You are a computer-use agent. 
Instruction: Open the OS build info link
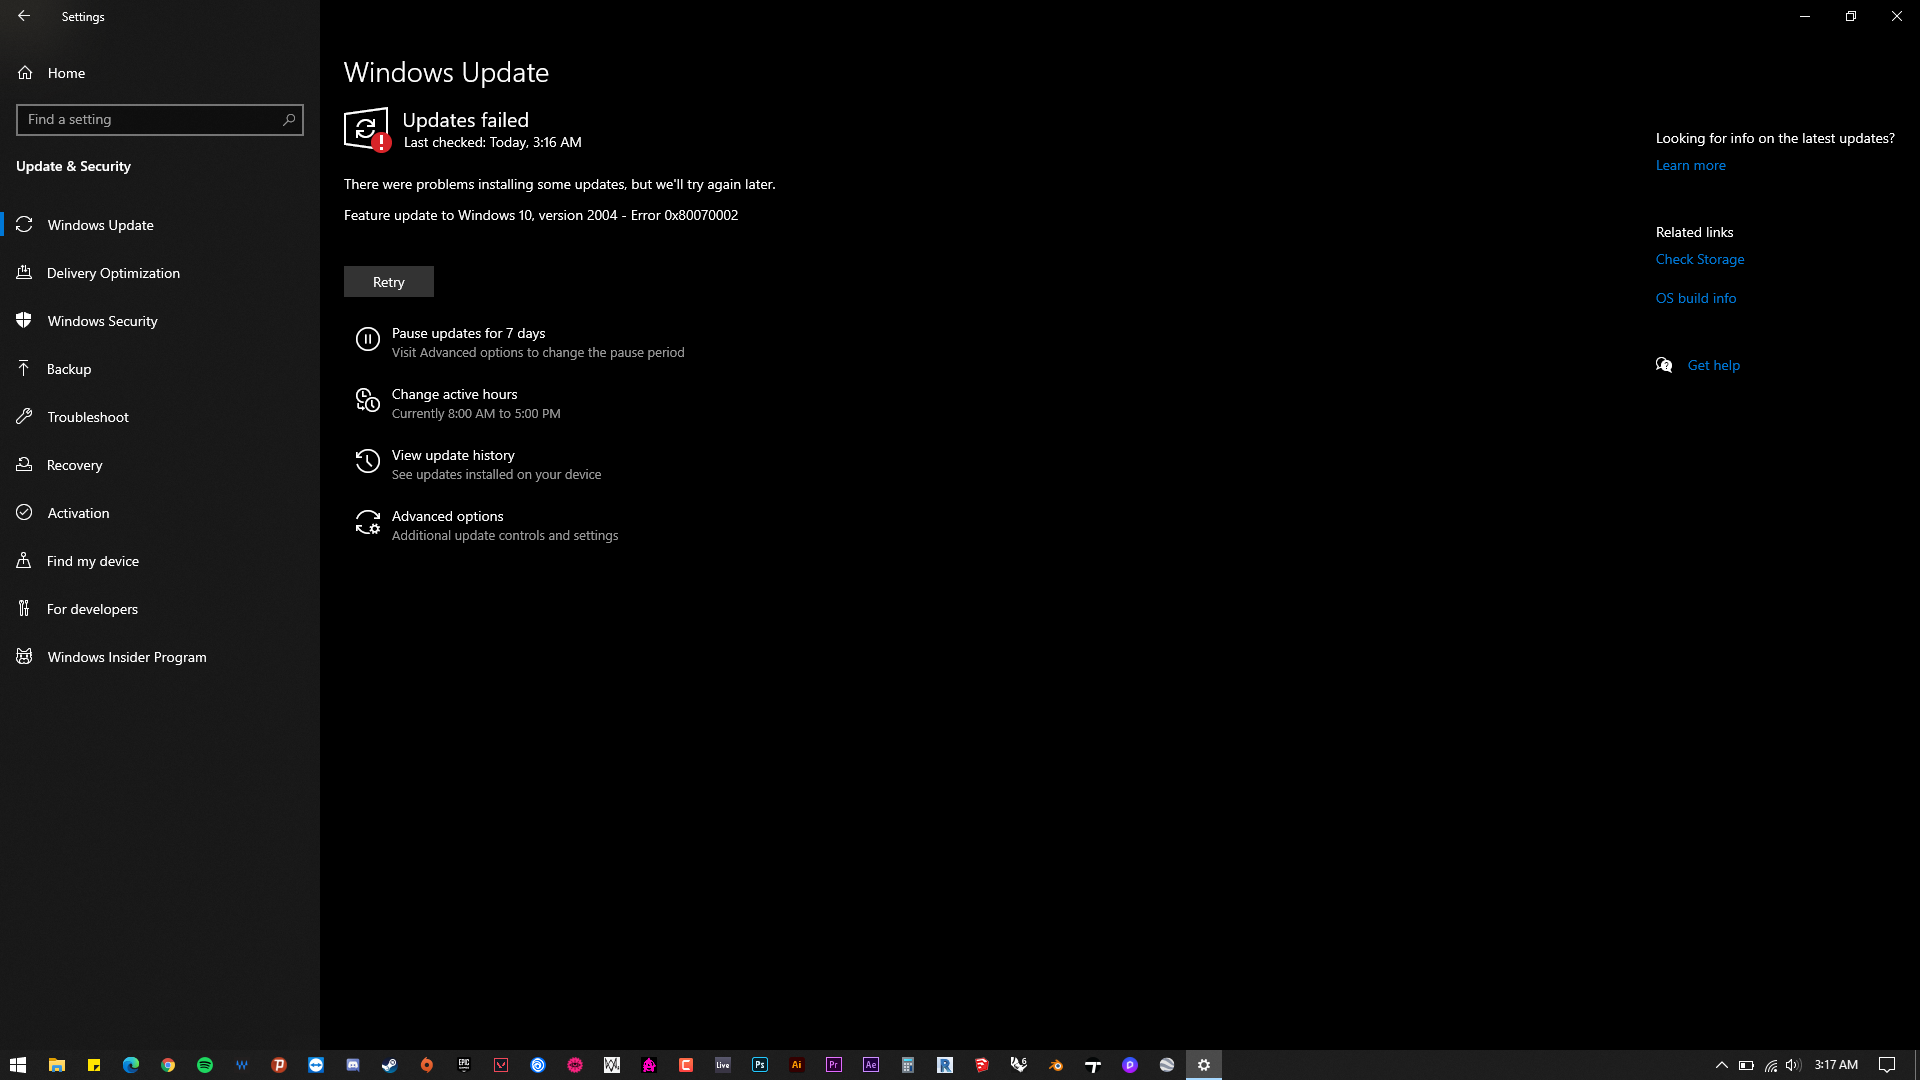(x=1695, y=298)
